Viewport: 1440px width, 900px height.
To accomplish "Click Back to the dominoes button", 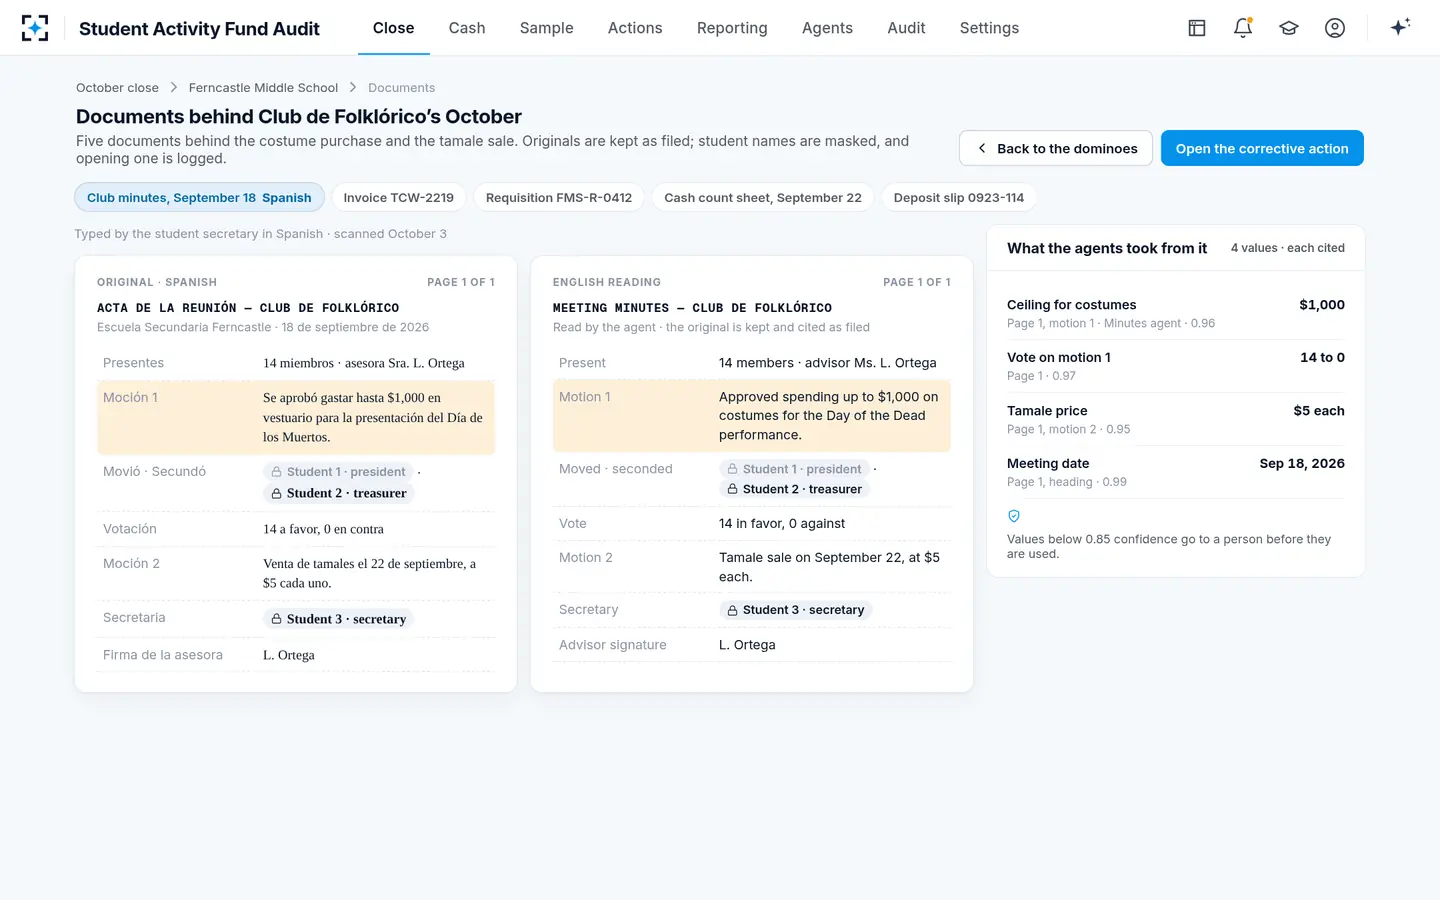I will point(1056,148).
